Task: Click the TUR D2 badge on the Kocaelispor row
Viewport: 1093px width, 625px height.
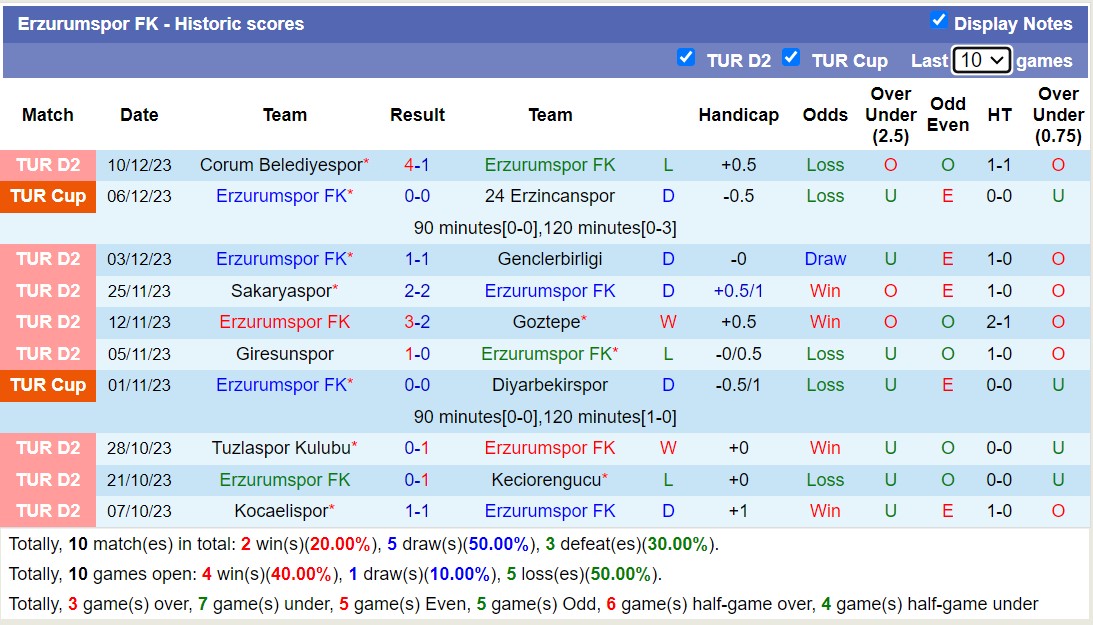Action: (x=48, y=511)
